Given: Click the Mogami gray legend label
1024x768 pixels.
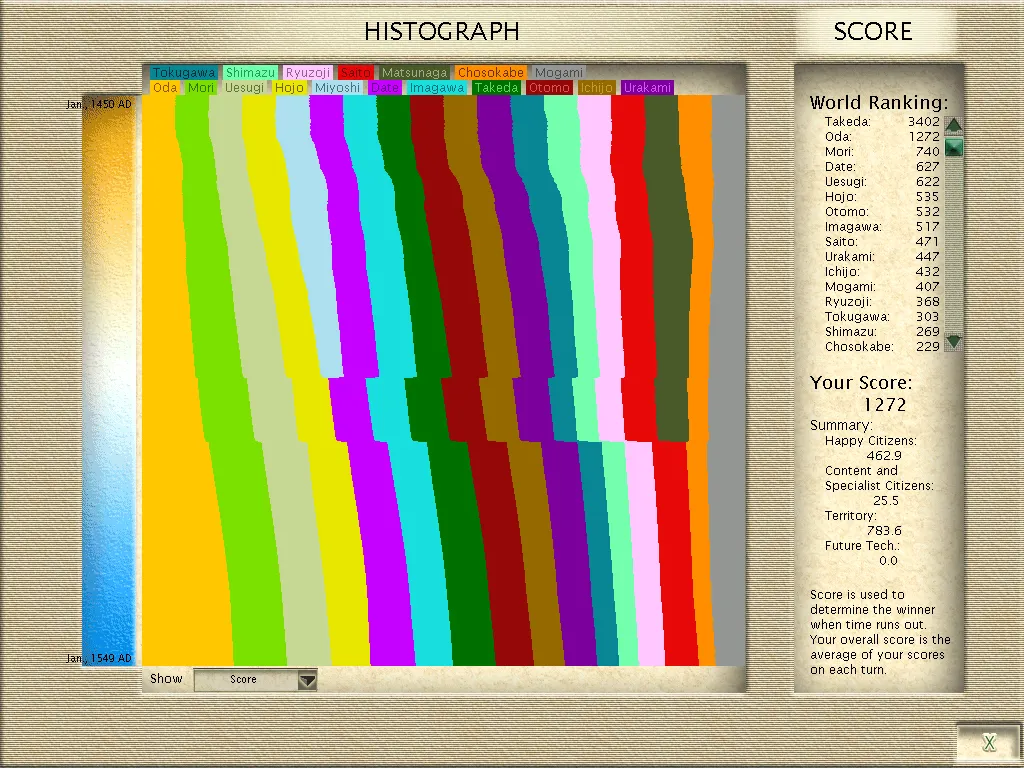Looking at the screenshot, I should [558, 72].
